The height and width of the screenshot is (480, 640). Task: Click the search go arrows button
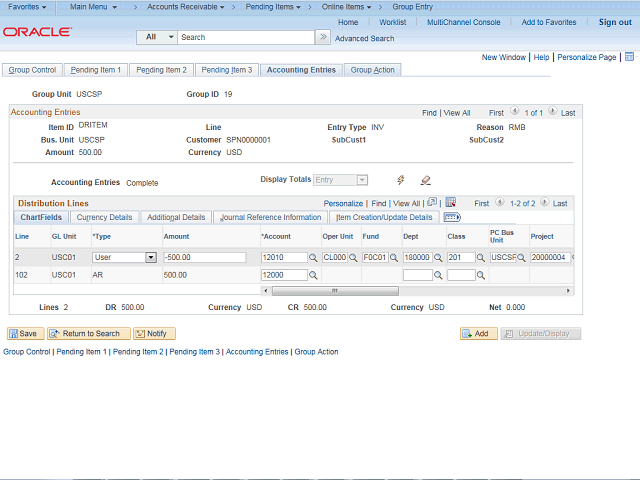pyautogui.click(x=323, y=37)
